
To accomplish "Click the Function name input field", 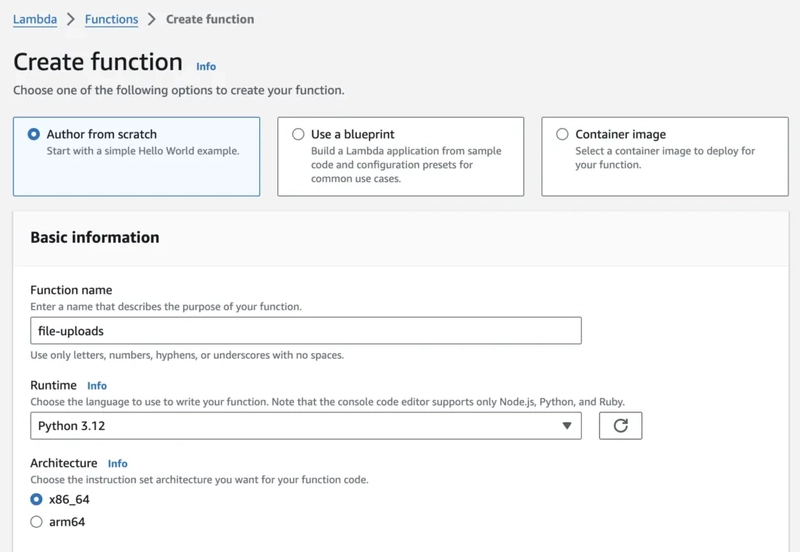I will 306,331.
